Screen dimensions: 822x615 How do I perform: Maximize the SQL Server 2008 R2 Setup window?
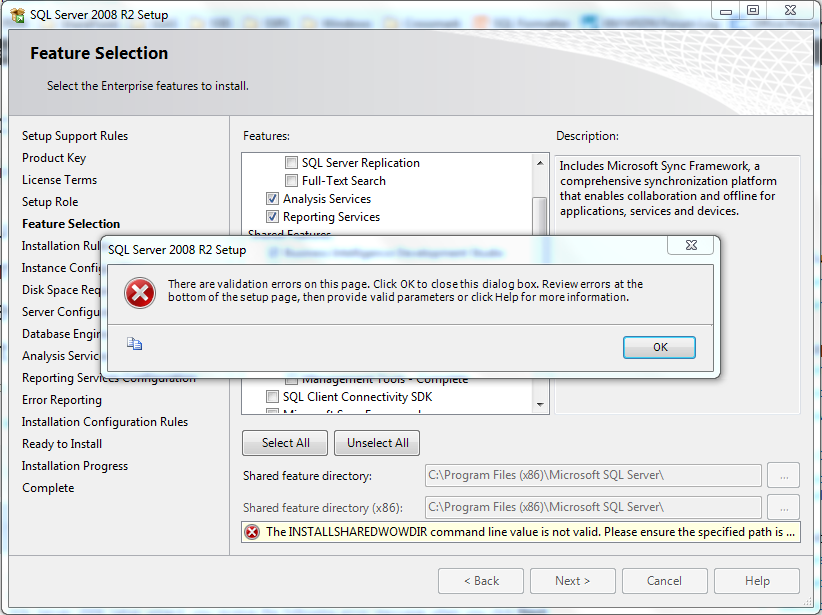[753, 10]
